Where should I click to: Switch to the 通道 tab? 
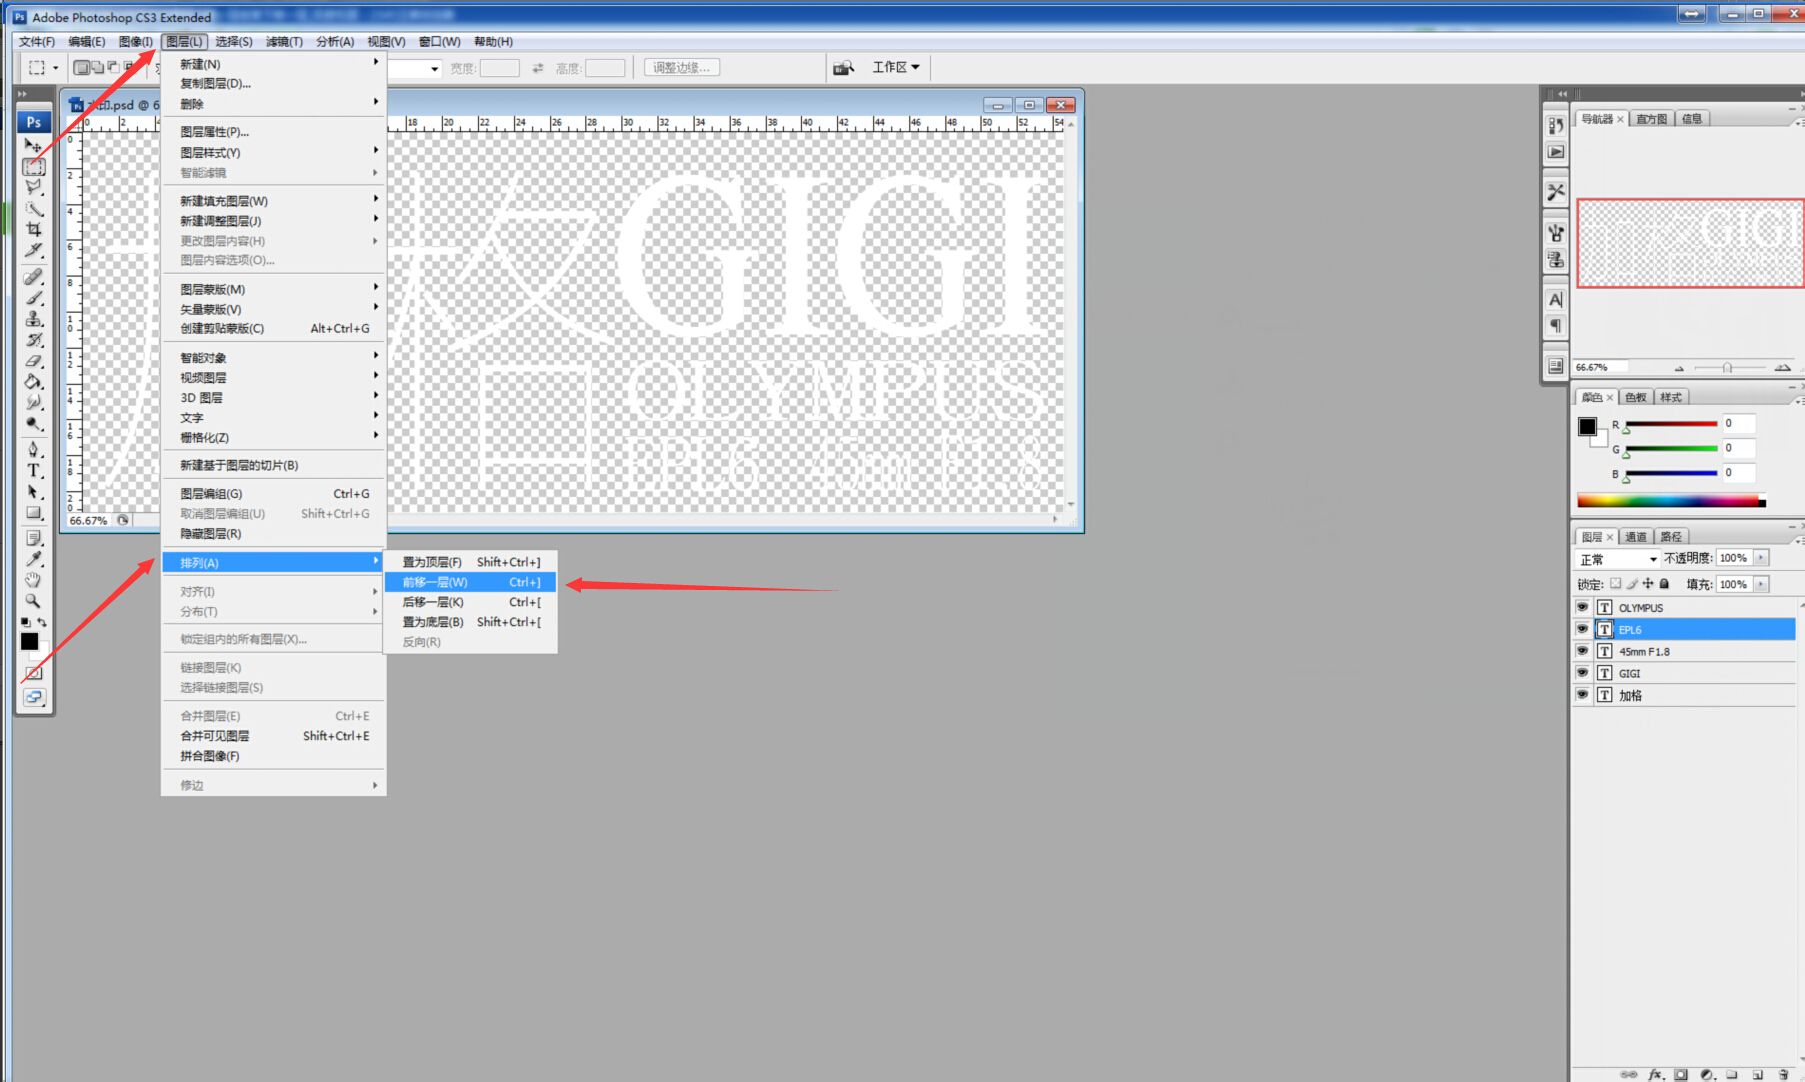tap(1636, 537)
